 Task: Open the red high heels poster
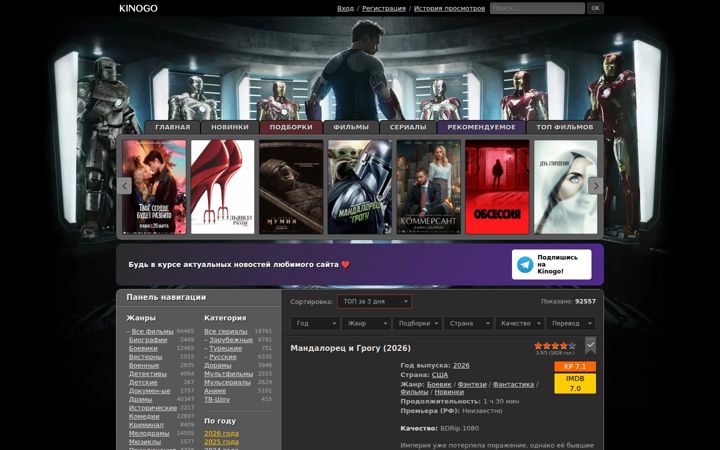point(223,187)
